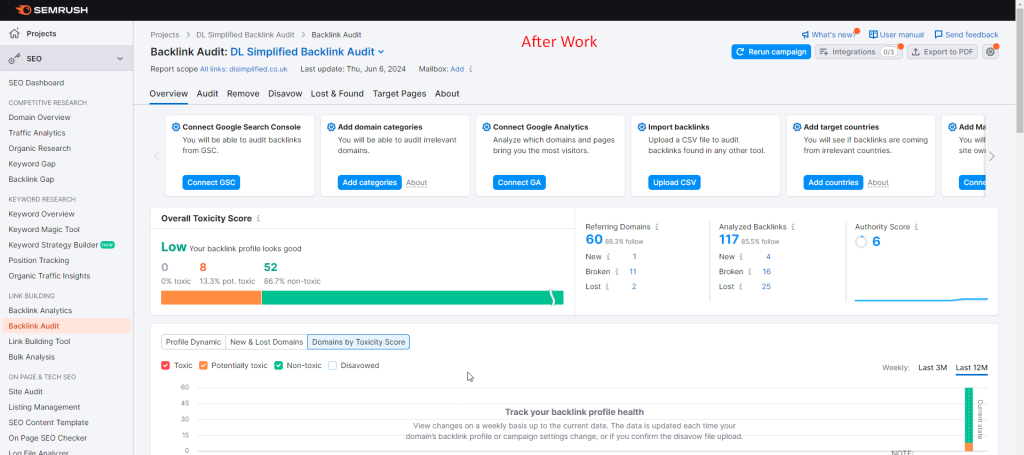Click info icon beside Overall Toxicity Score

pyautogui.click(x=258, y=218)
